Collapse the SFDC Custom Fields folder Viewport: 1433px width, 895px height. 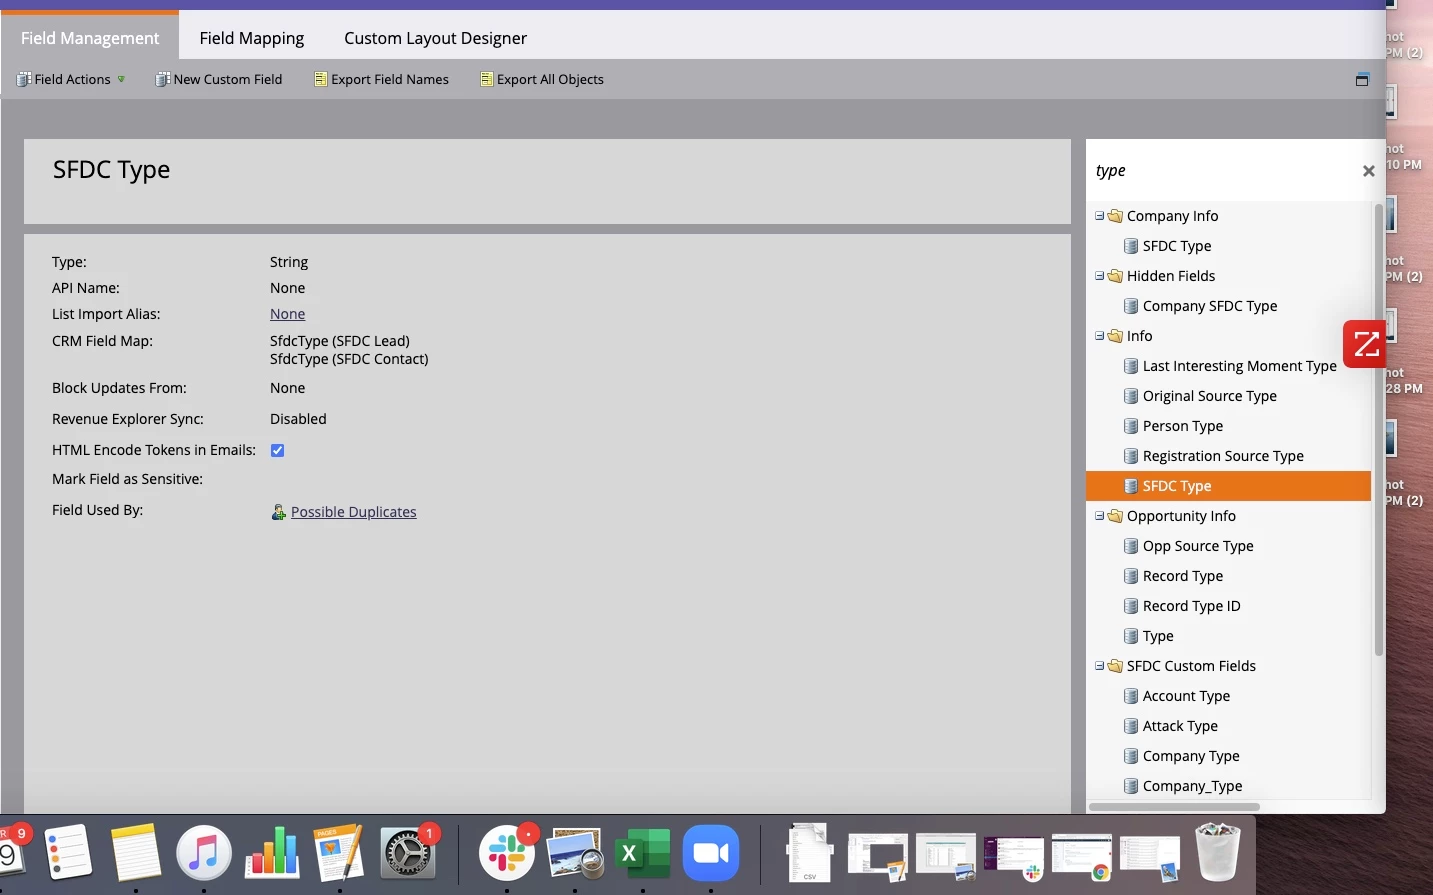click(x=1099, y=666)
